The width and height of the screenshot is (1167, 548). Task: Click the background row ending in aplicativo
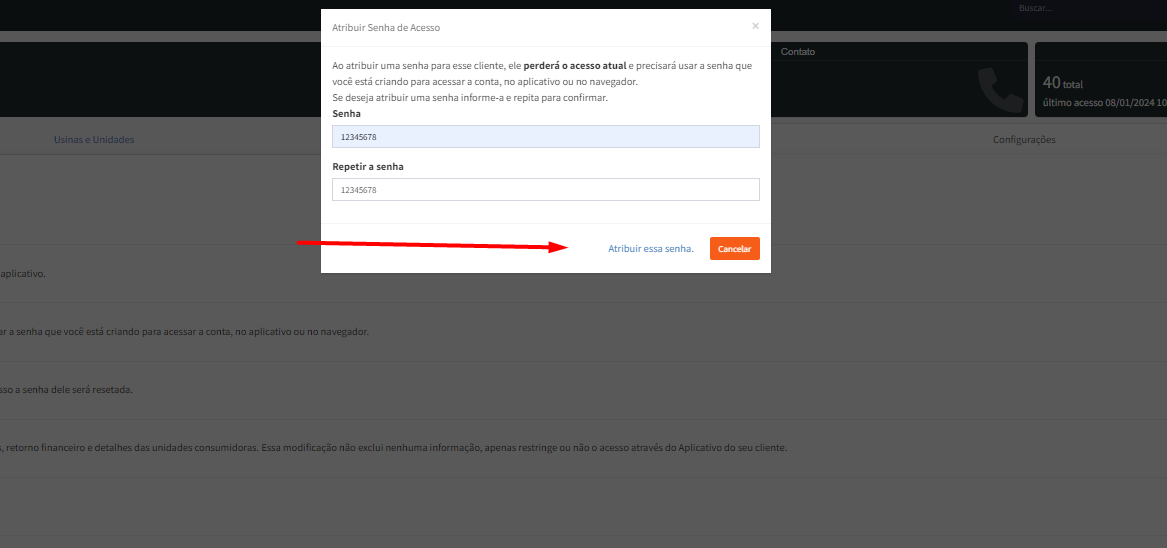pos(23,273)
